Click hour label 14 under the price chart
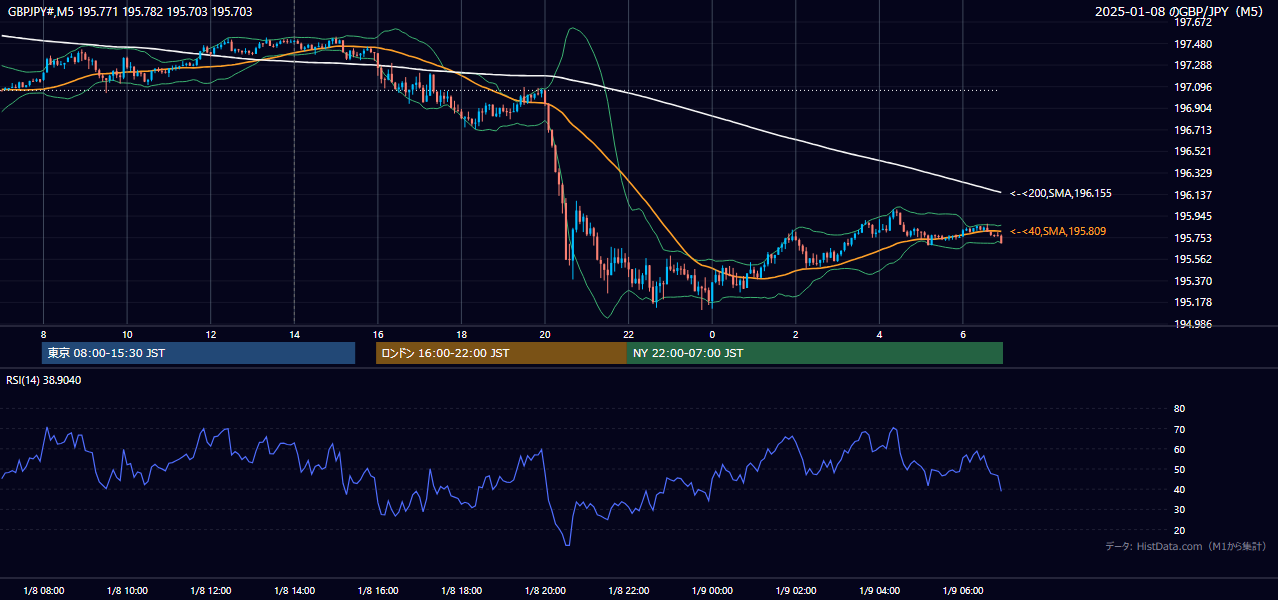This screenshot has width=1278, height=600. [x=294, y=334]
